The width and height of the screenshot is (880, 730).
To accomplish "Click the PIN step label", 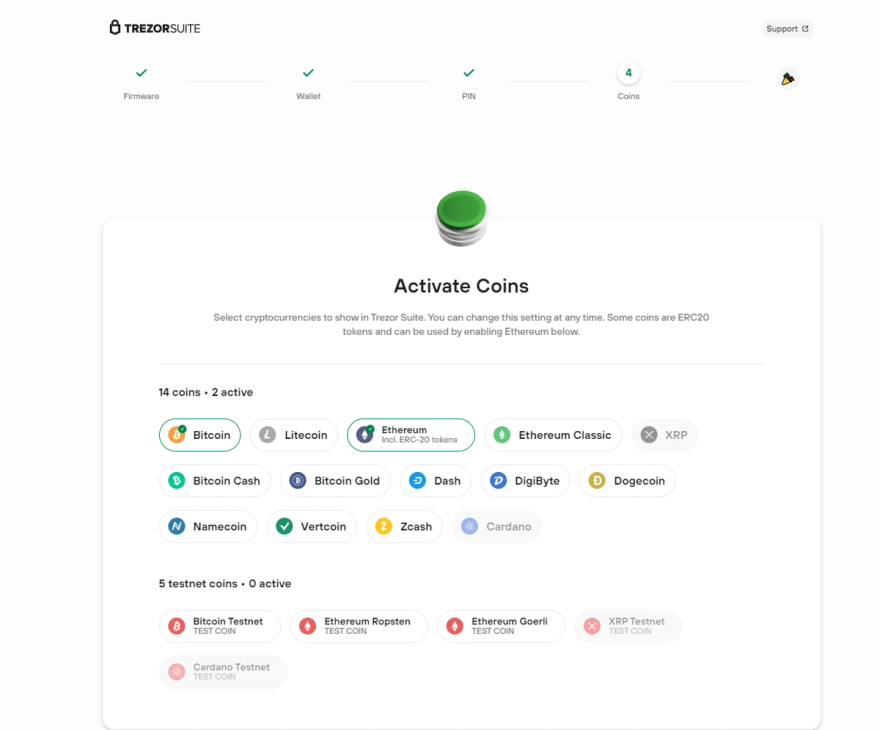I will [x=469, y=97].
